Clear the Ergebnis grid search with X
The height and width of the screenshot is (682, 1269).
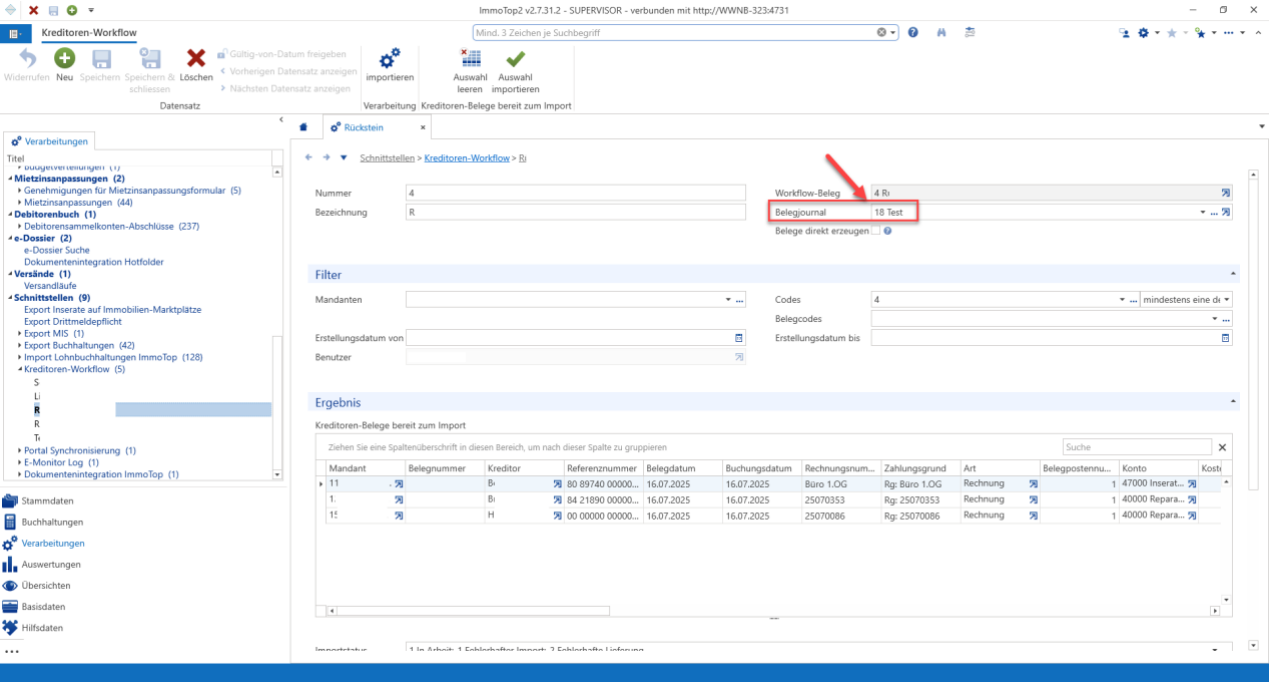coord(1221,447)
